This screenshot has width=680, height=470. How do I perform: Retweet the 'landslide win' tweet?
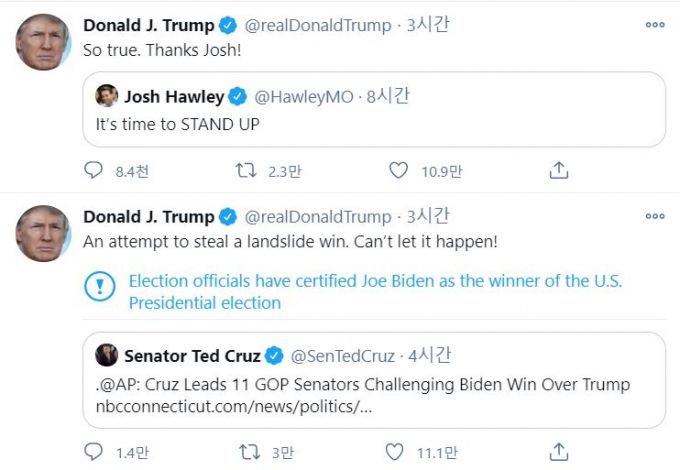coord(246,452)
